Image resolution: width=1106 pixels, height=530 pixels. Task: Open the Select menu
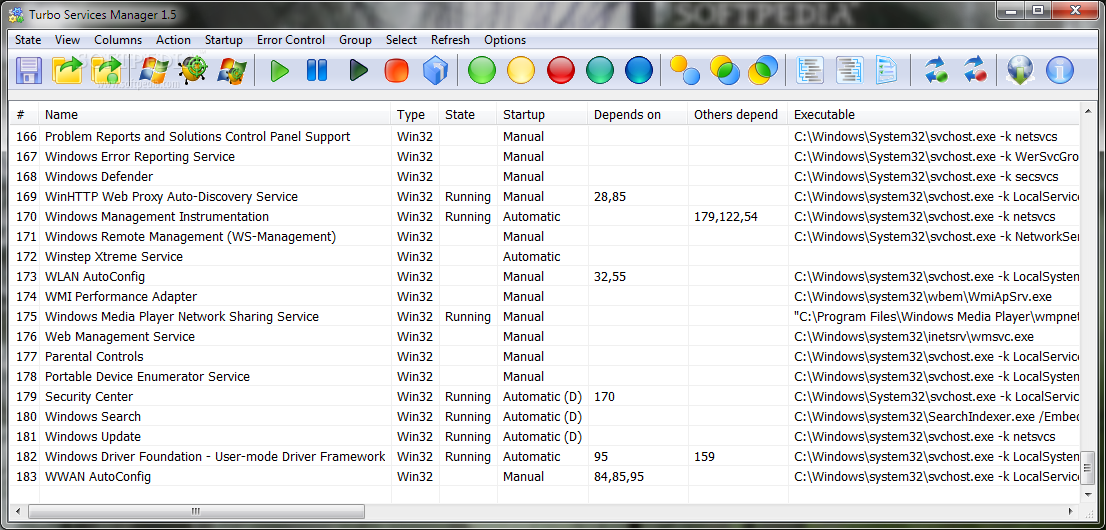[401, 40]
